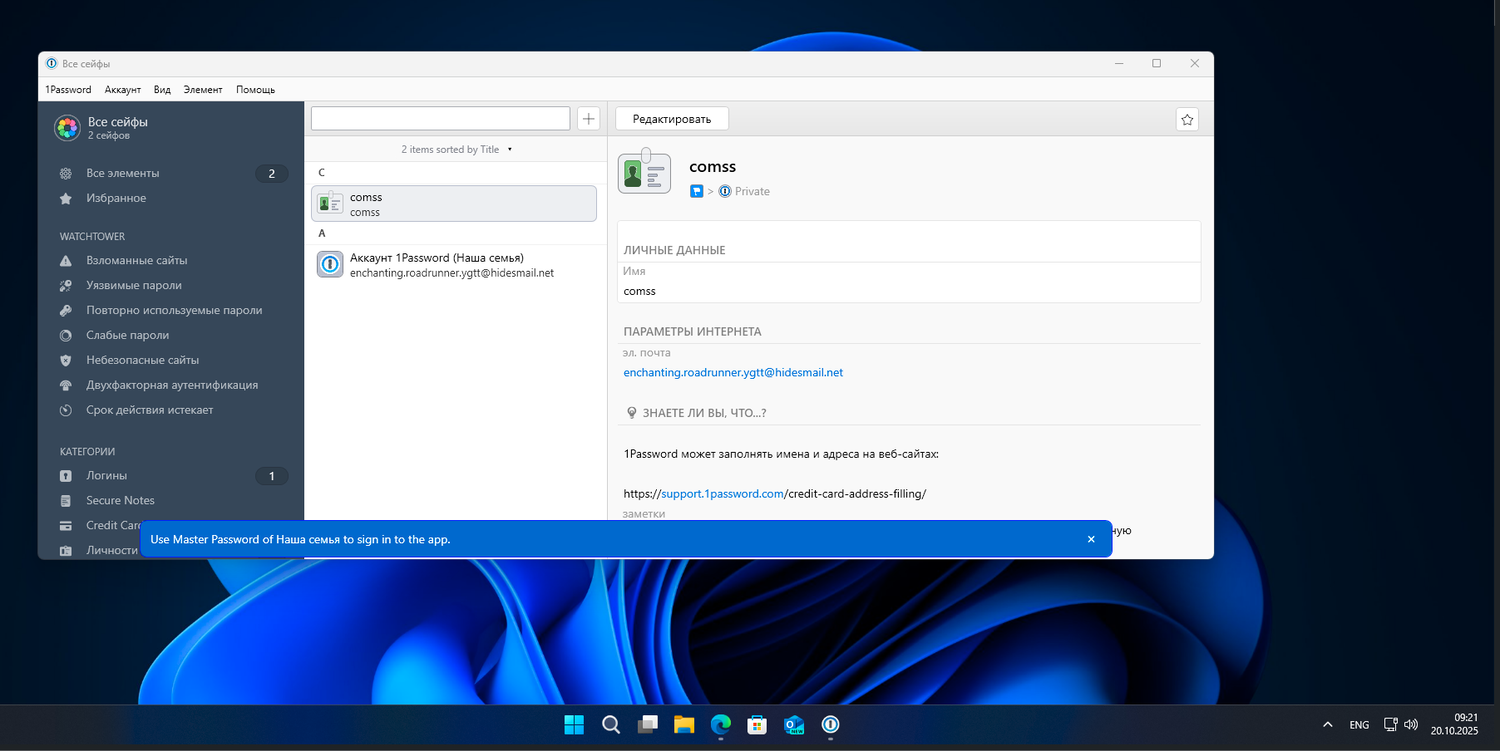1500x751 pixels.
Task: Click the search input field
Action: (440, 119)
